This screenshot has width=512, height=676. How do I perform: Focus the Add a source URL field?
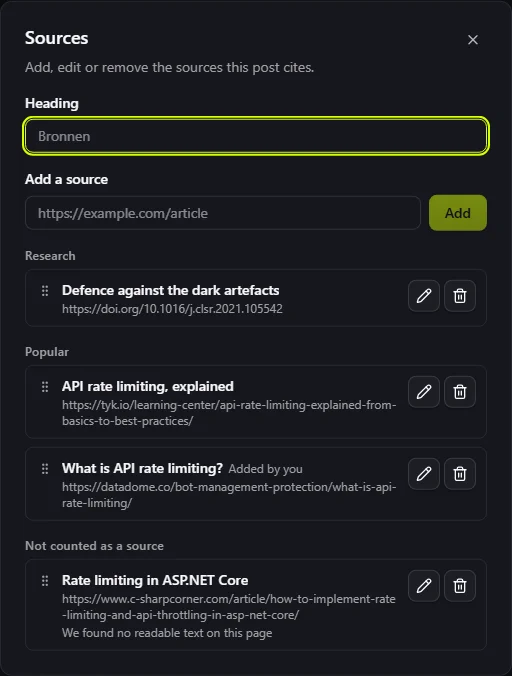[223, 213]
